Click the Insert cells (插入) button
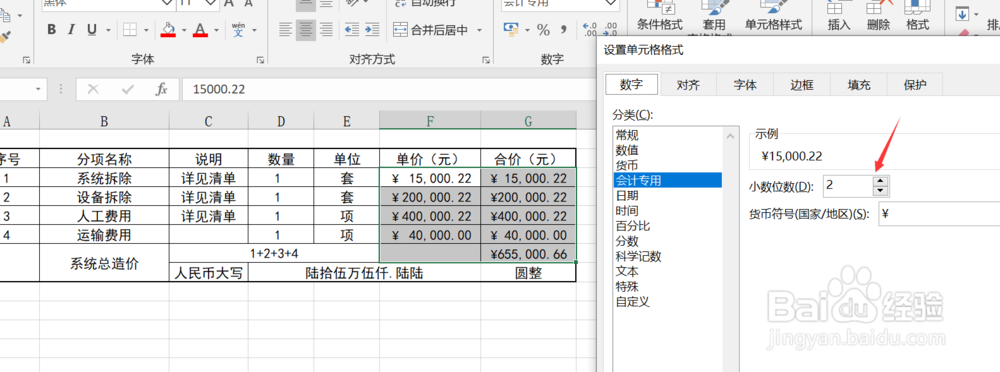The height and width of the screenshot is (372, 1000). click(839, 17)
